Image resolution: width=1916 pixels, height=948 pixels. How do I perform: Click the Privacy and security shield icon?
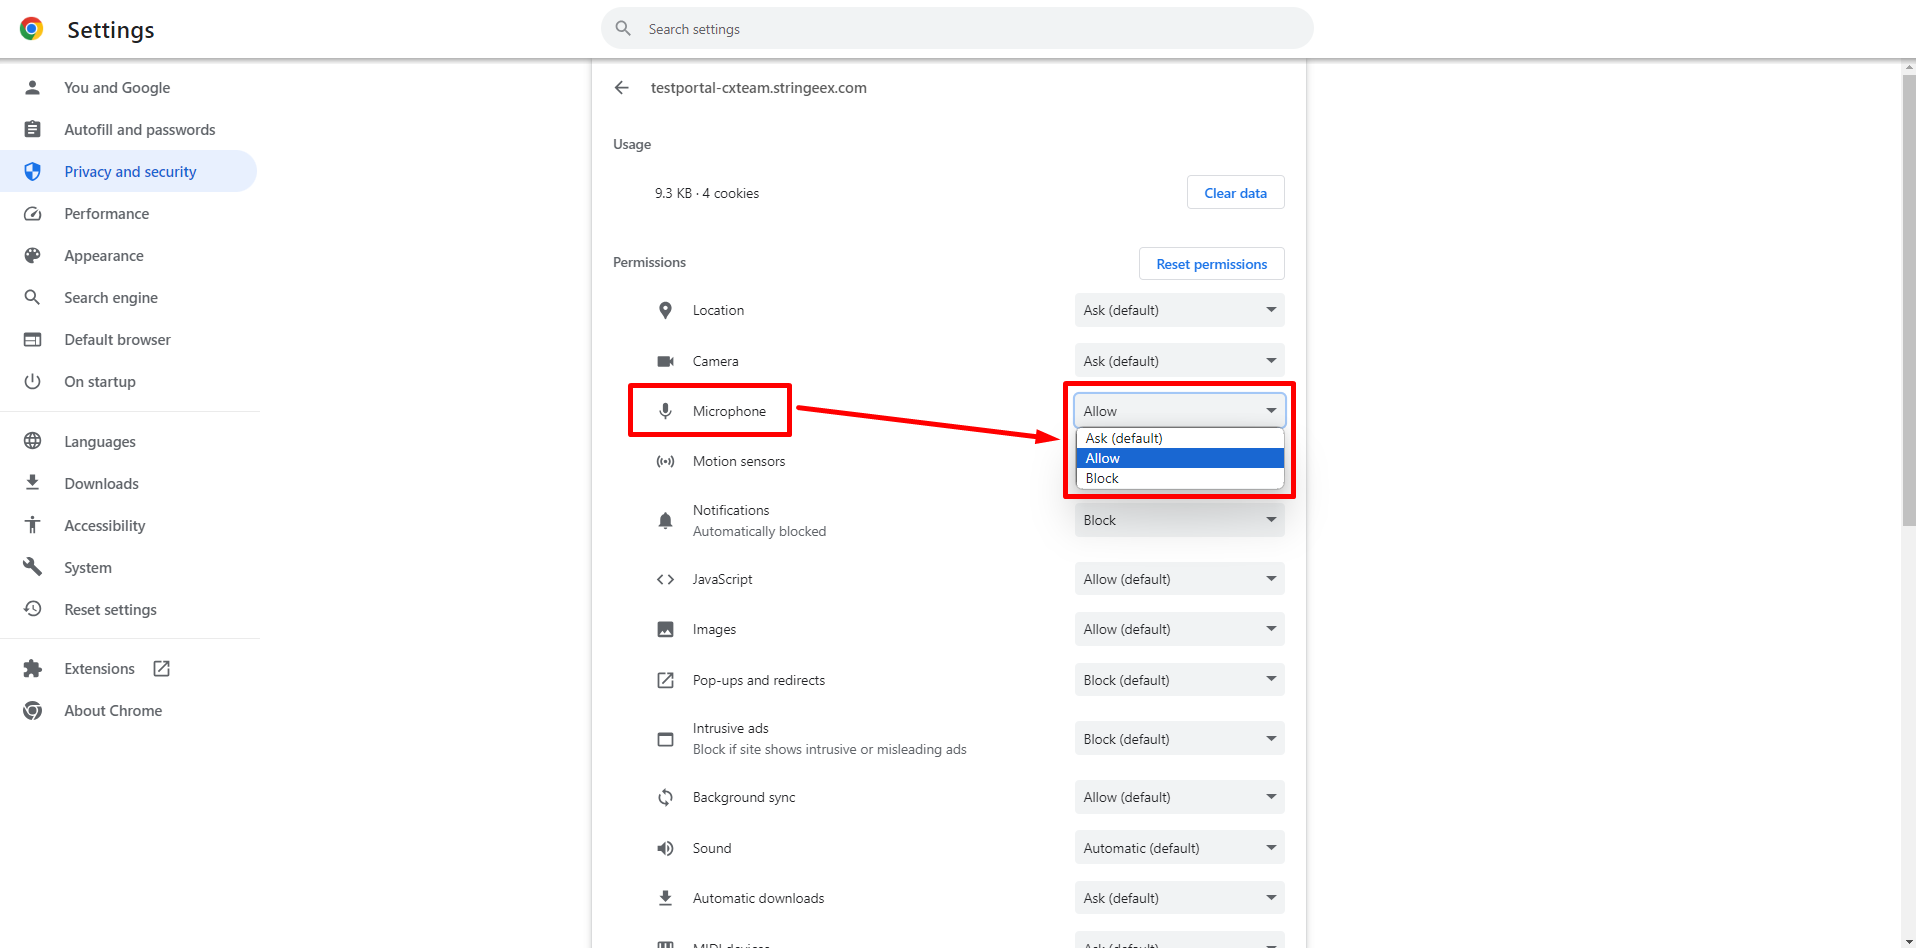tap(33, 172)
